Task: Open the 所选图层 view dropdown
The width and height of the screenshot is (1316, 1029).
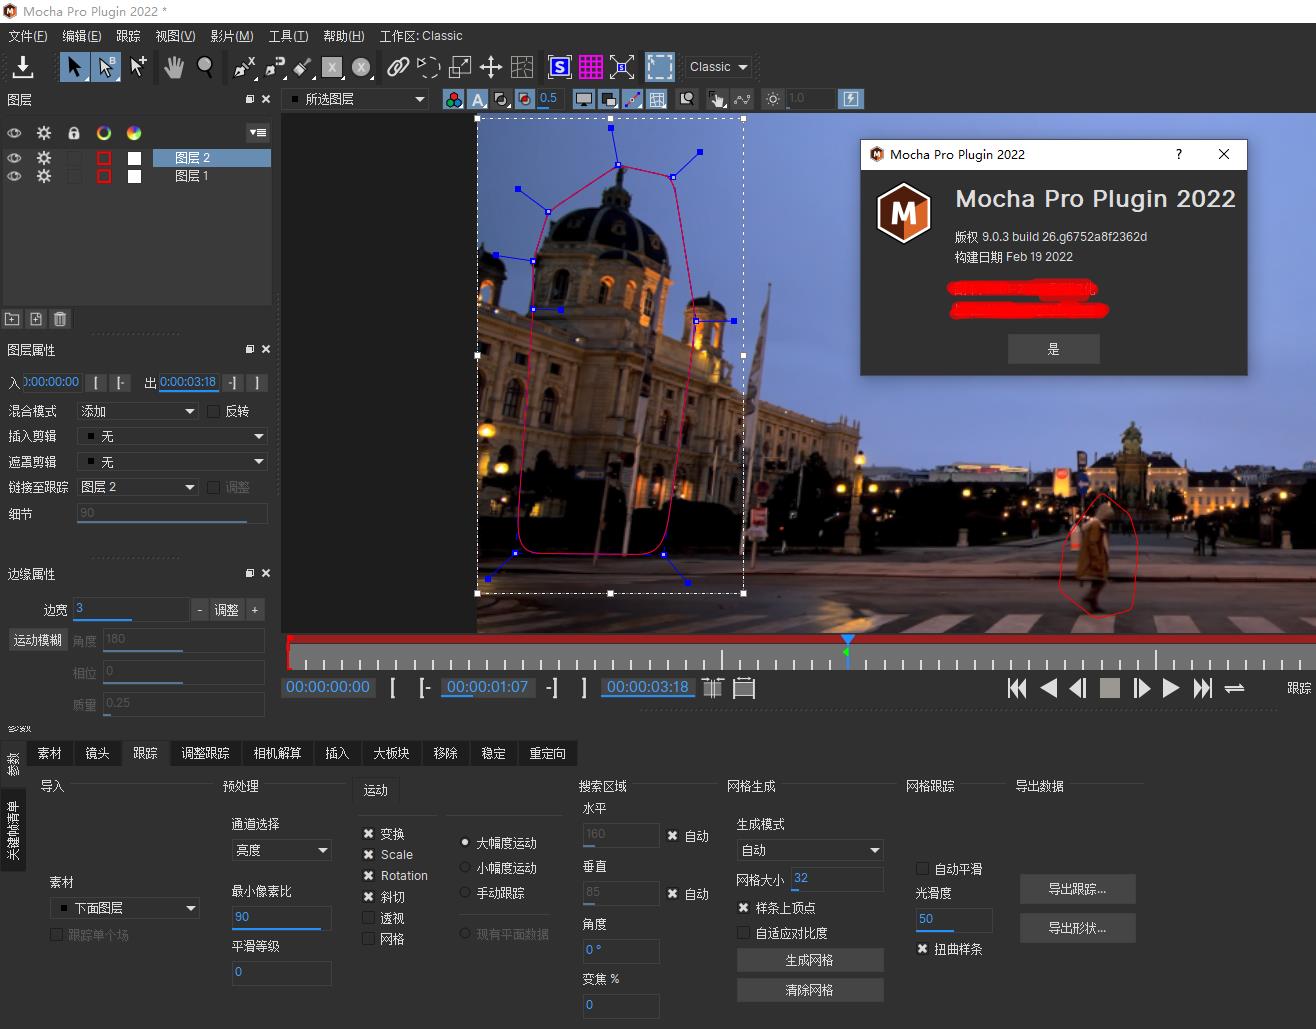Action: (x=356, y=99)
